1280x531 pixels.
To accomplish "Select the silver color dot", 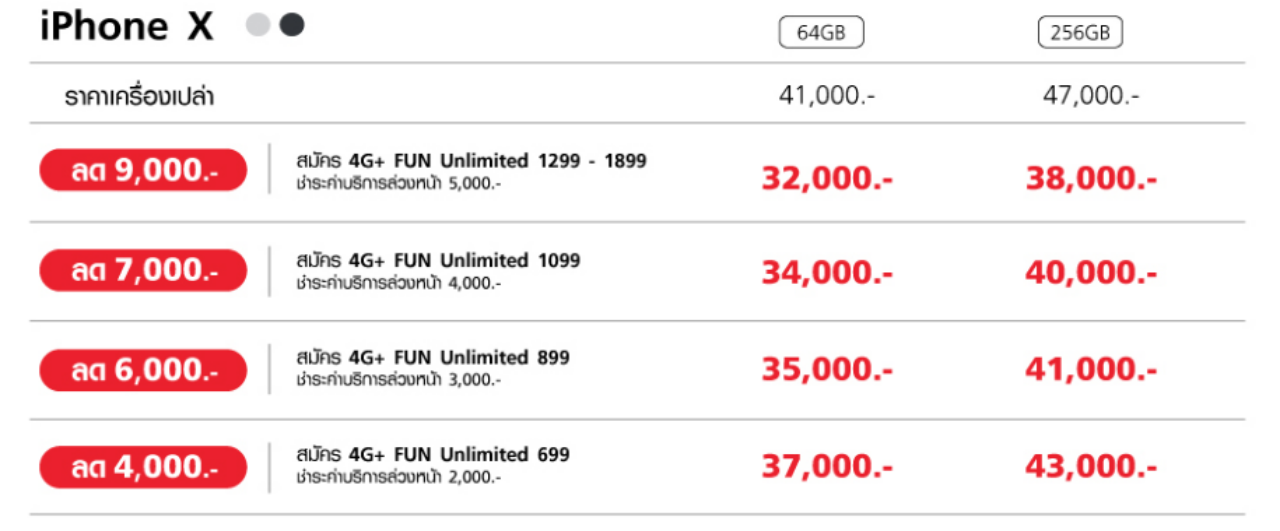I will click(x=258, y=26).
